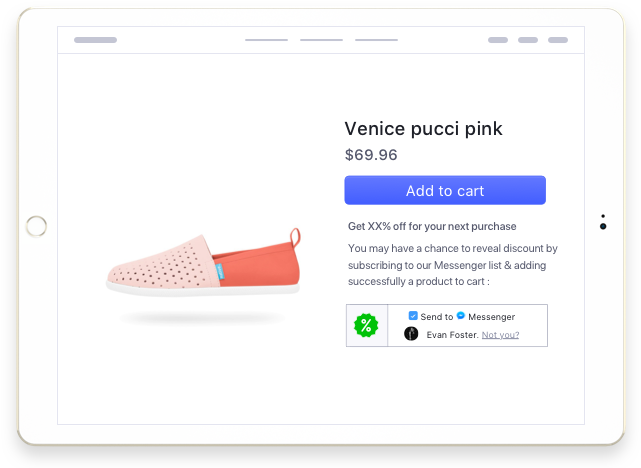Image resolution: width=641 pixels, height=468 pixels.
Task: Click Evan Foster's profile avatar
Action: point(411,334)
